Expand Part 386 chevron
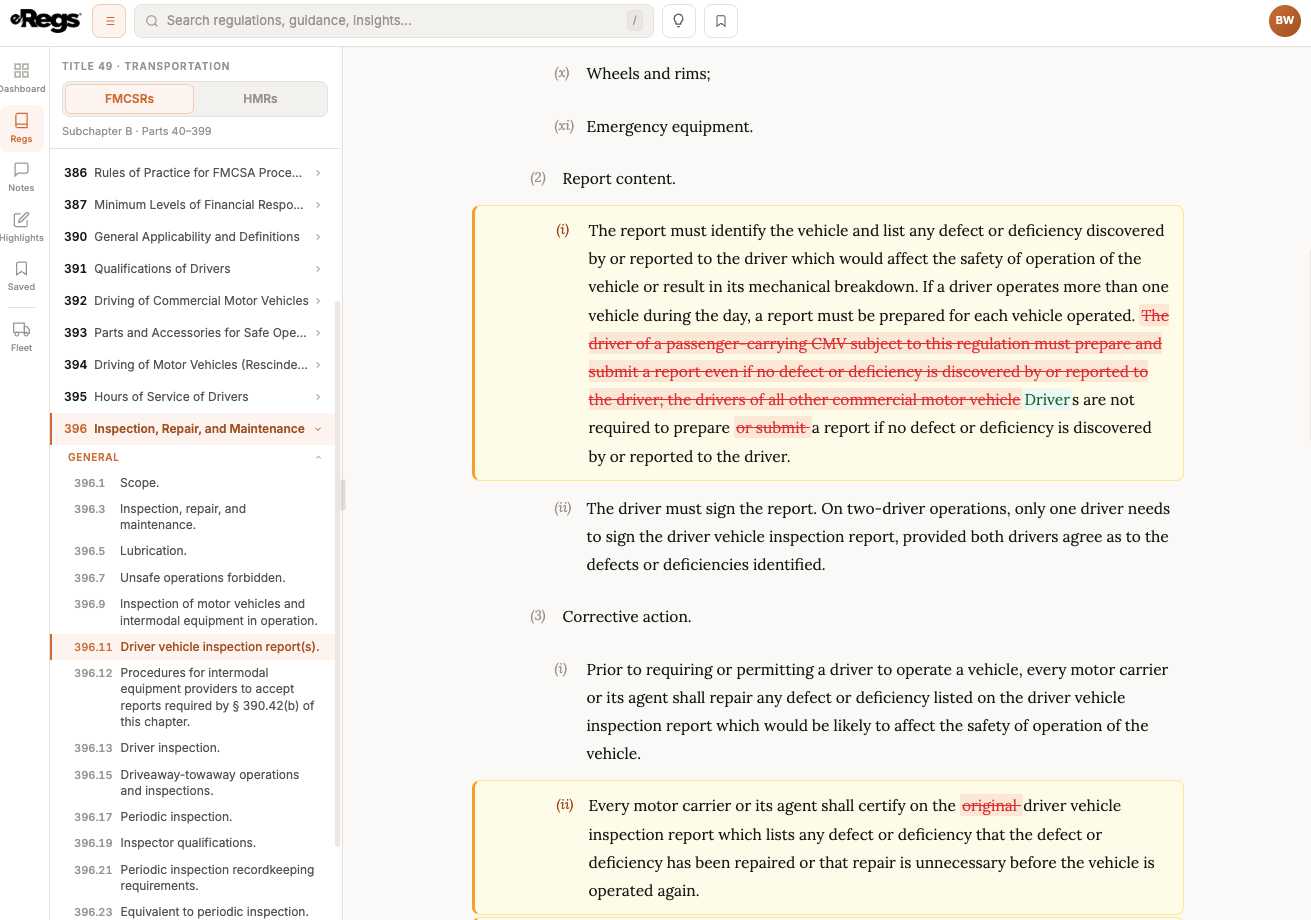The image size is (1311, 920). click(x=318, y=173)
